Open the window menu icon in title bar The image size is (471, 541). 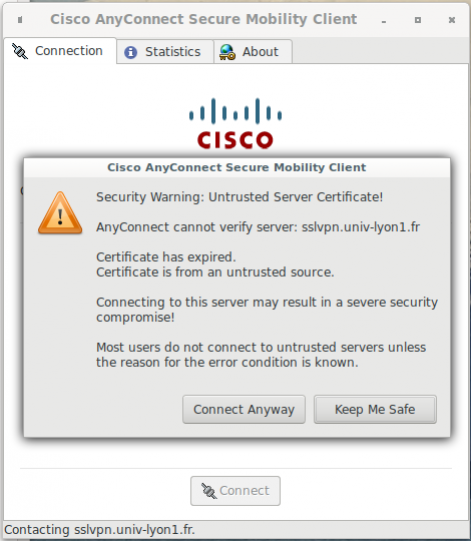[20, 20]
